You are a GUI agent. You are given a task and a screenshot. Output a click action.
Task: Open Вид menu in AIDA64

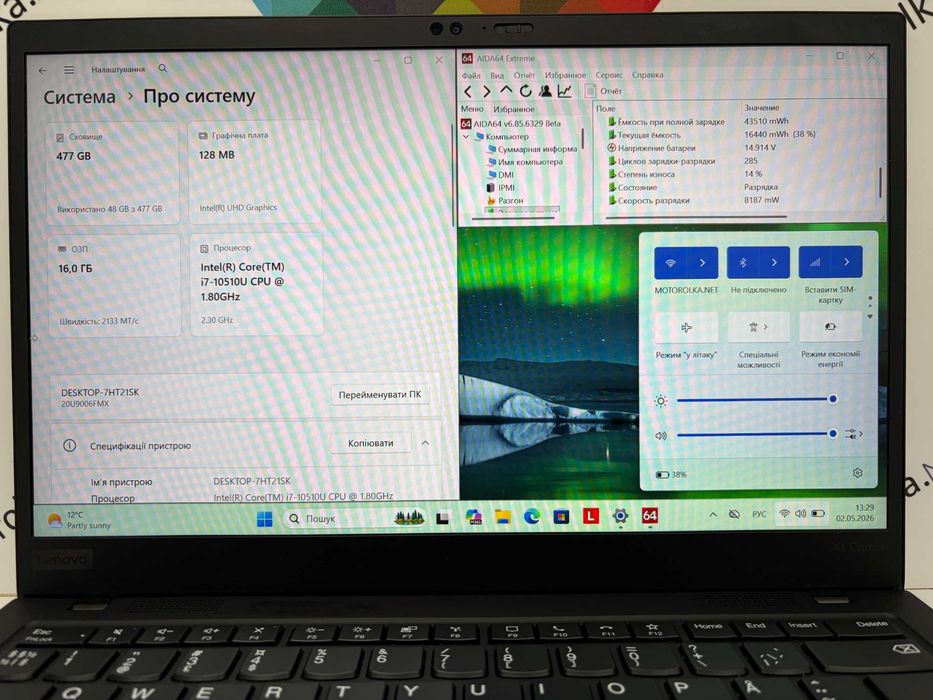tap(497, 76)
